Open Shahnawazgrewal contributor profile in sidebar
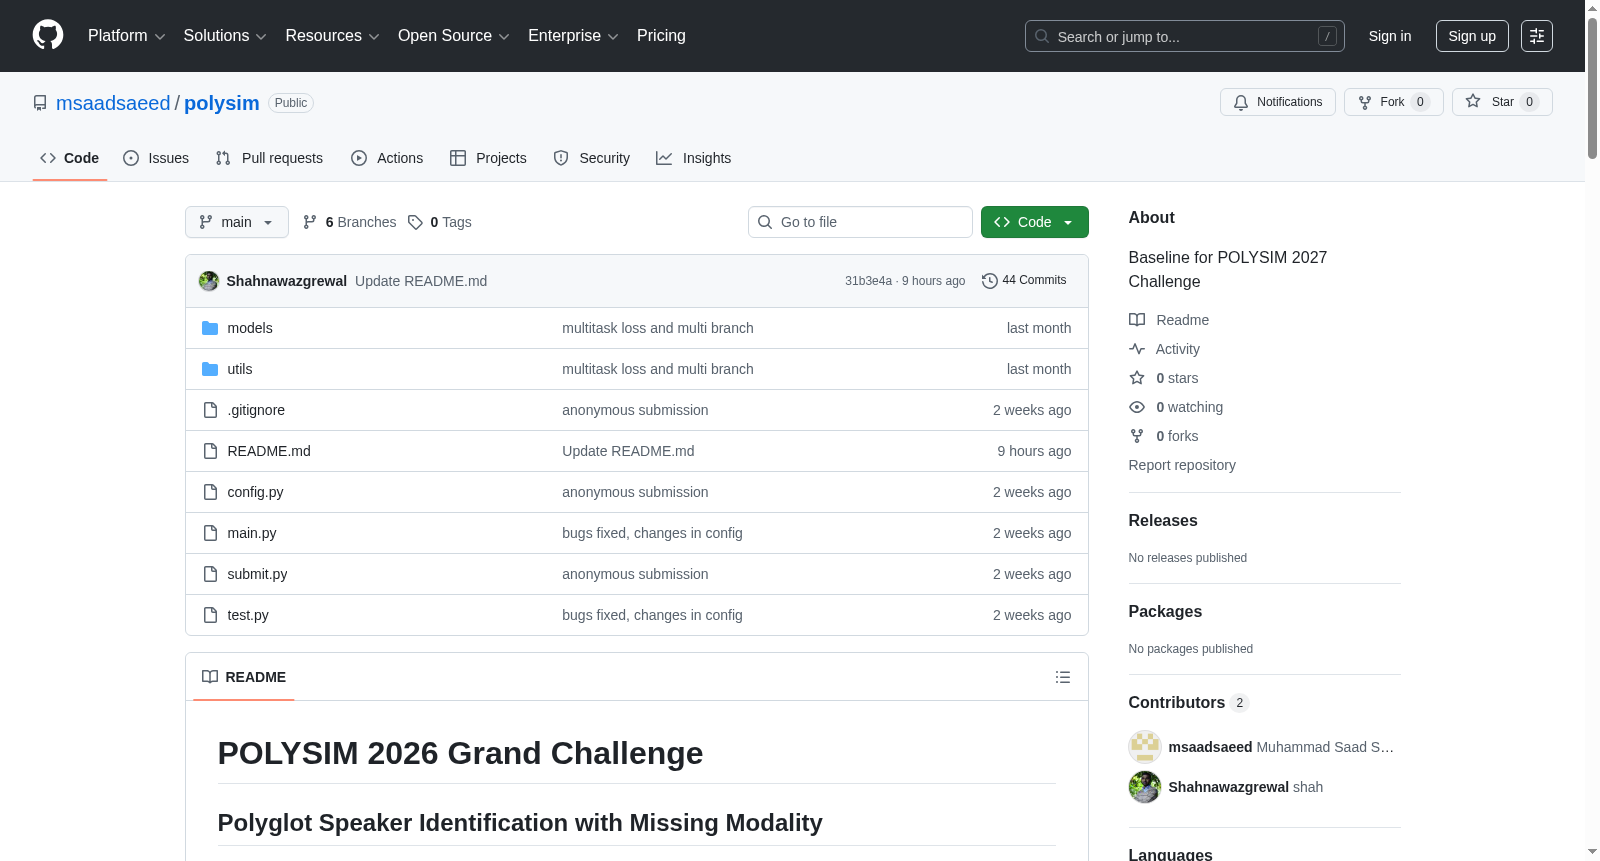This screenshot has height=861, width=1600. pos(1229,787)
